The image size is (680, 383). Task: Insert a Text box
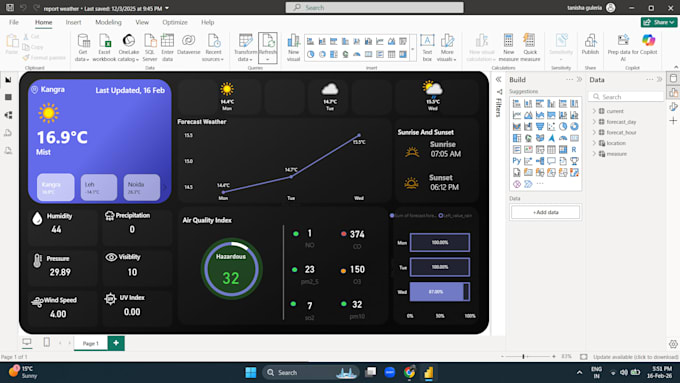[x=427, y=48]
